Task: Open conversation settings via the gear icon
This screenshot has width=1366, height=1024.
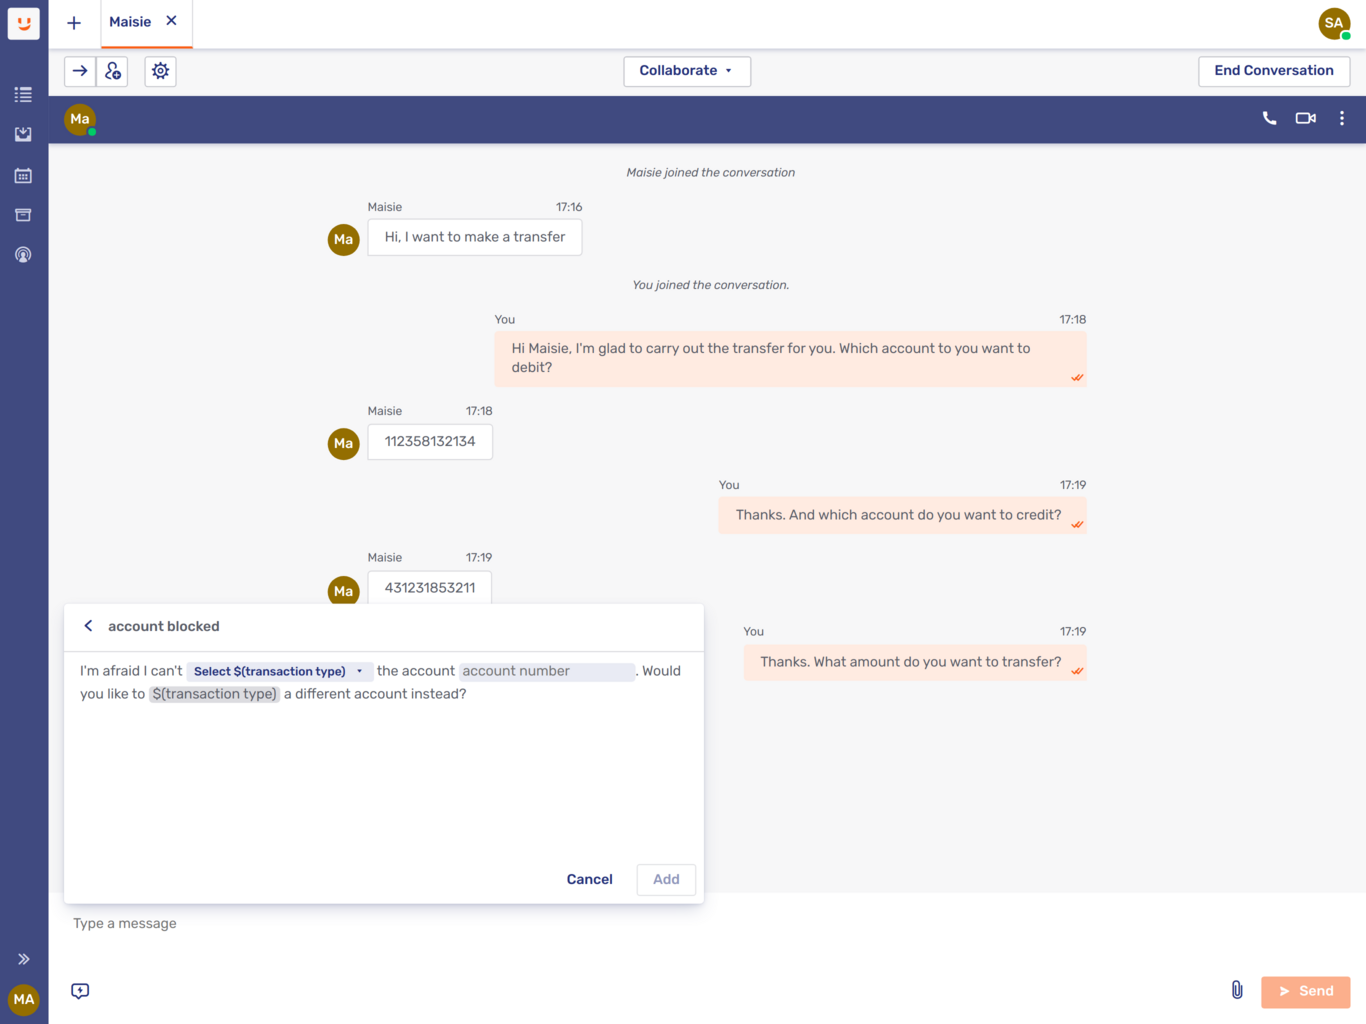Action: click(160, 71)
